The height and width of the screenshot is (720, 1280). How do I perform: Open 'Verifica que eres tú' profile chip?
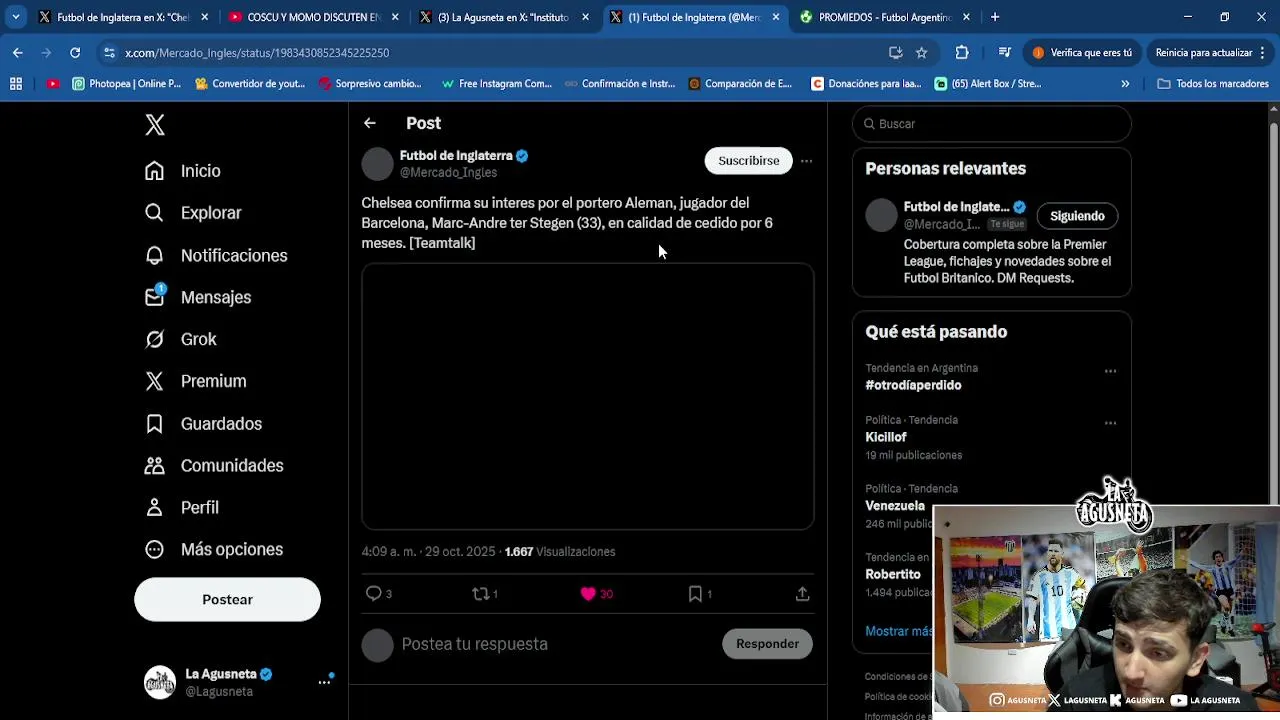point(1082,53)
